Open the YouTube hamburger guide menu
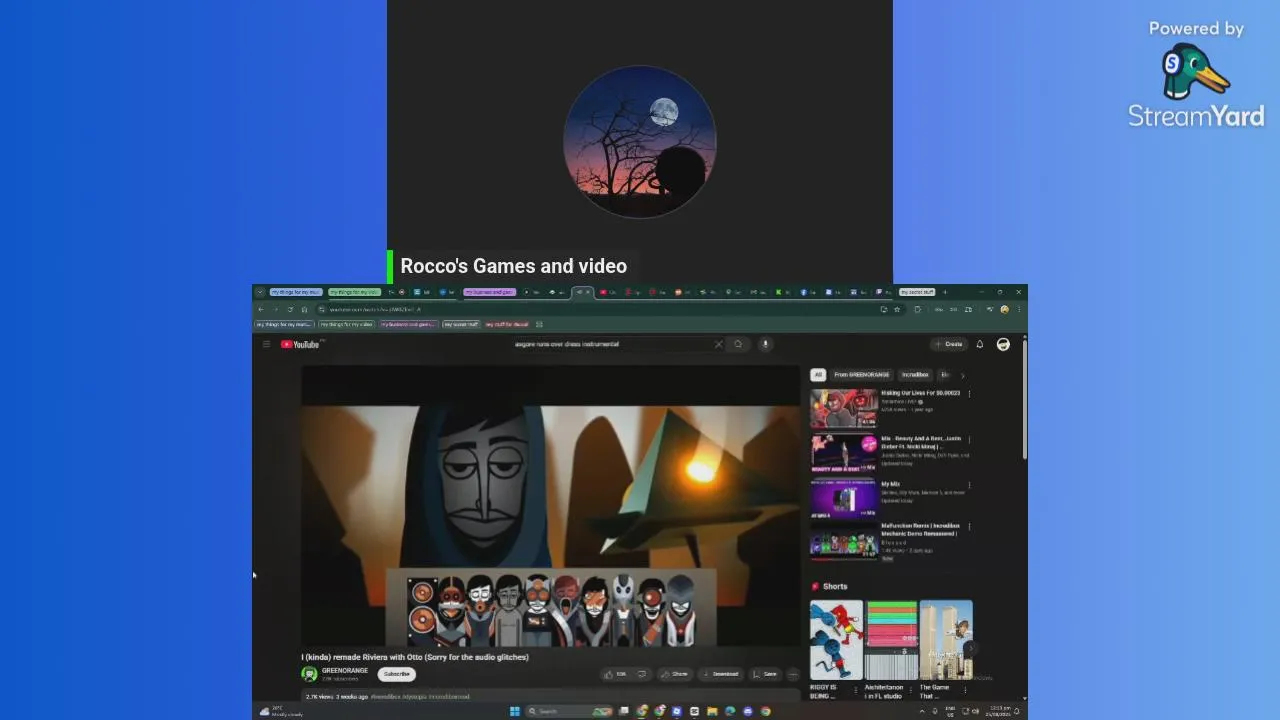1280x720 pixels. click(x=266, y=344)
